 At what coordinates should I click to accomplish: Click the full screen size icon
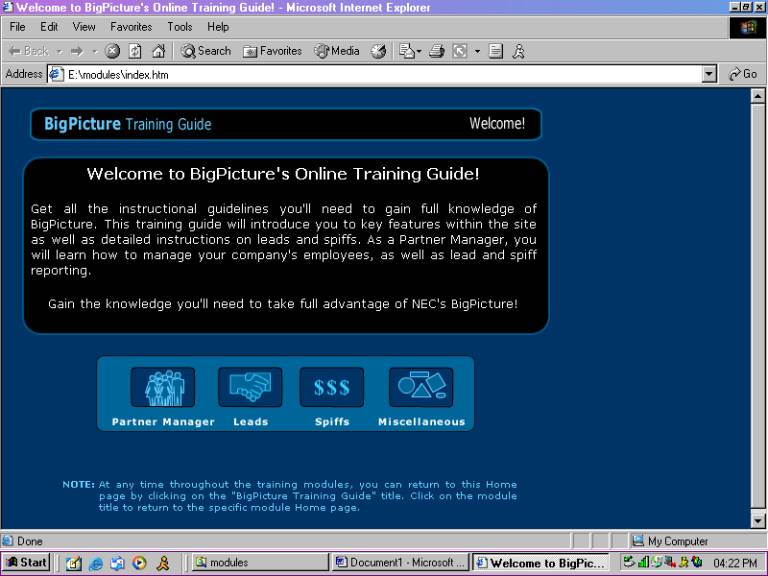click(459, 51)
